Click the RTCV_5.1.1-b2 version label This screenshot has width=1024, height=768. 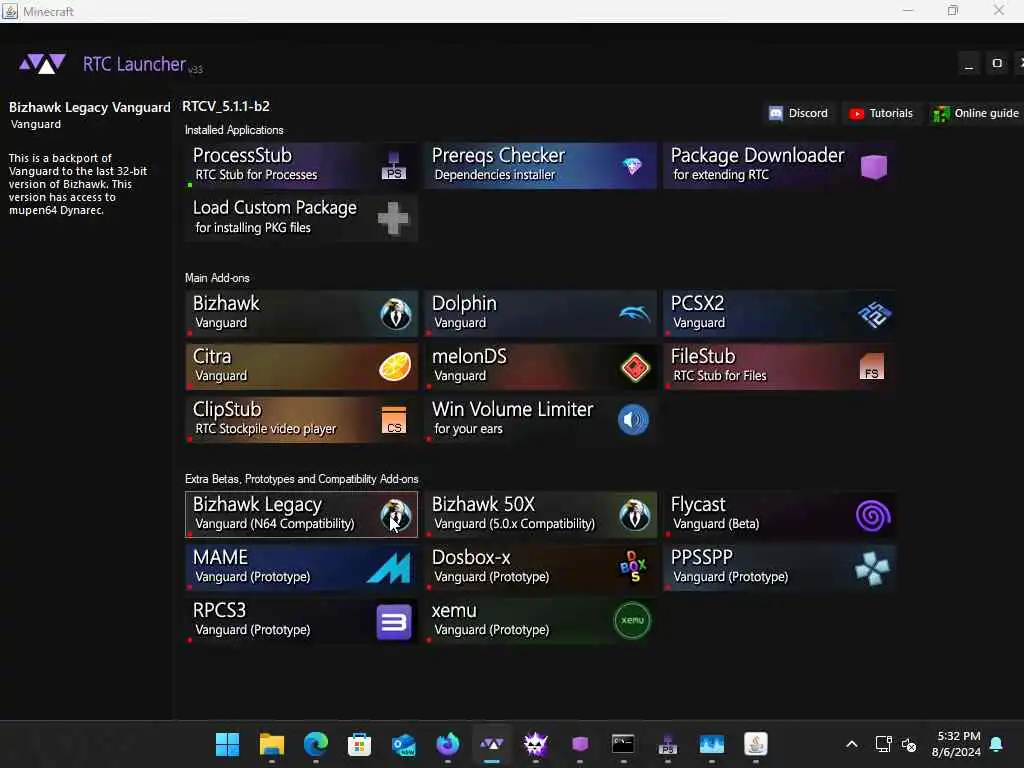pyautogui.click(x=226, y=106)
